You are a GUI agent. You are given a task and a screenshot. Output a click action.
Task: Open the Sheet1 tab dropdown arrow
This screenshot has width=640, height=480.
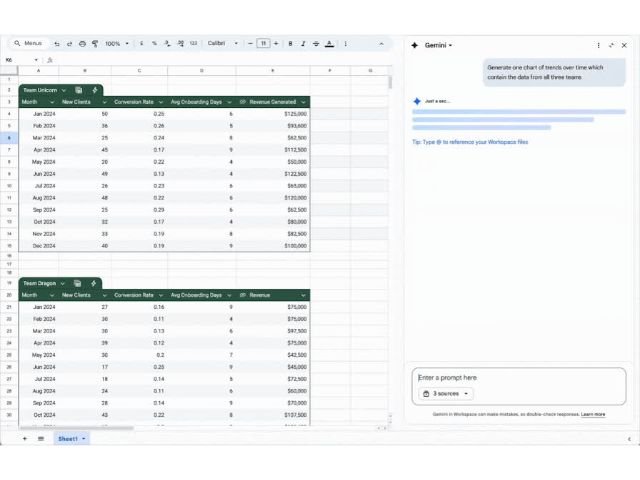[x=84, y=439]
